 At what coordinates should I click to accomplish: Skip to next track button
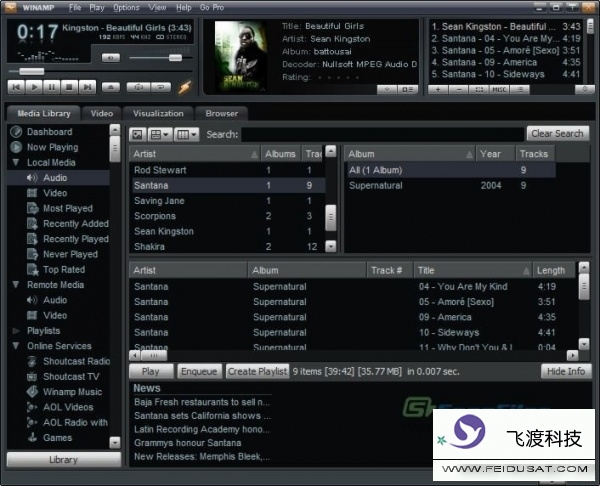point(87,87)
